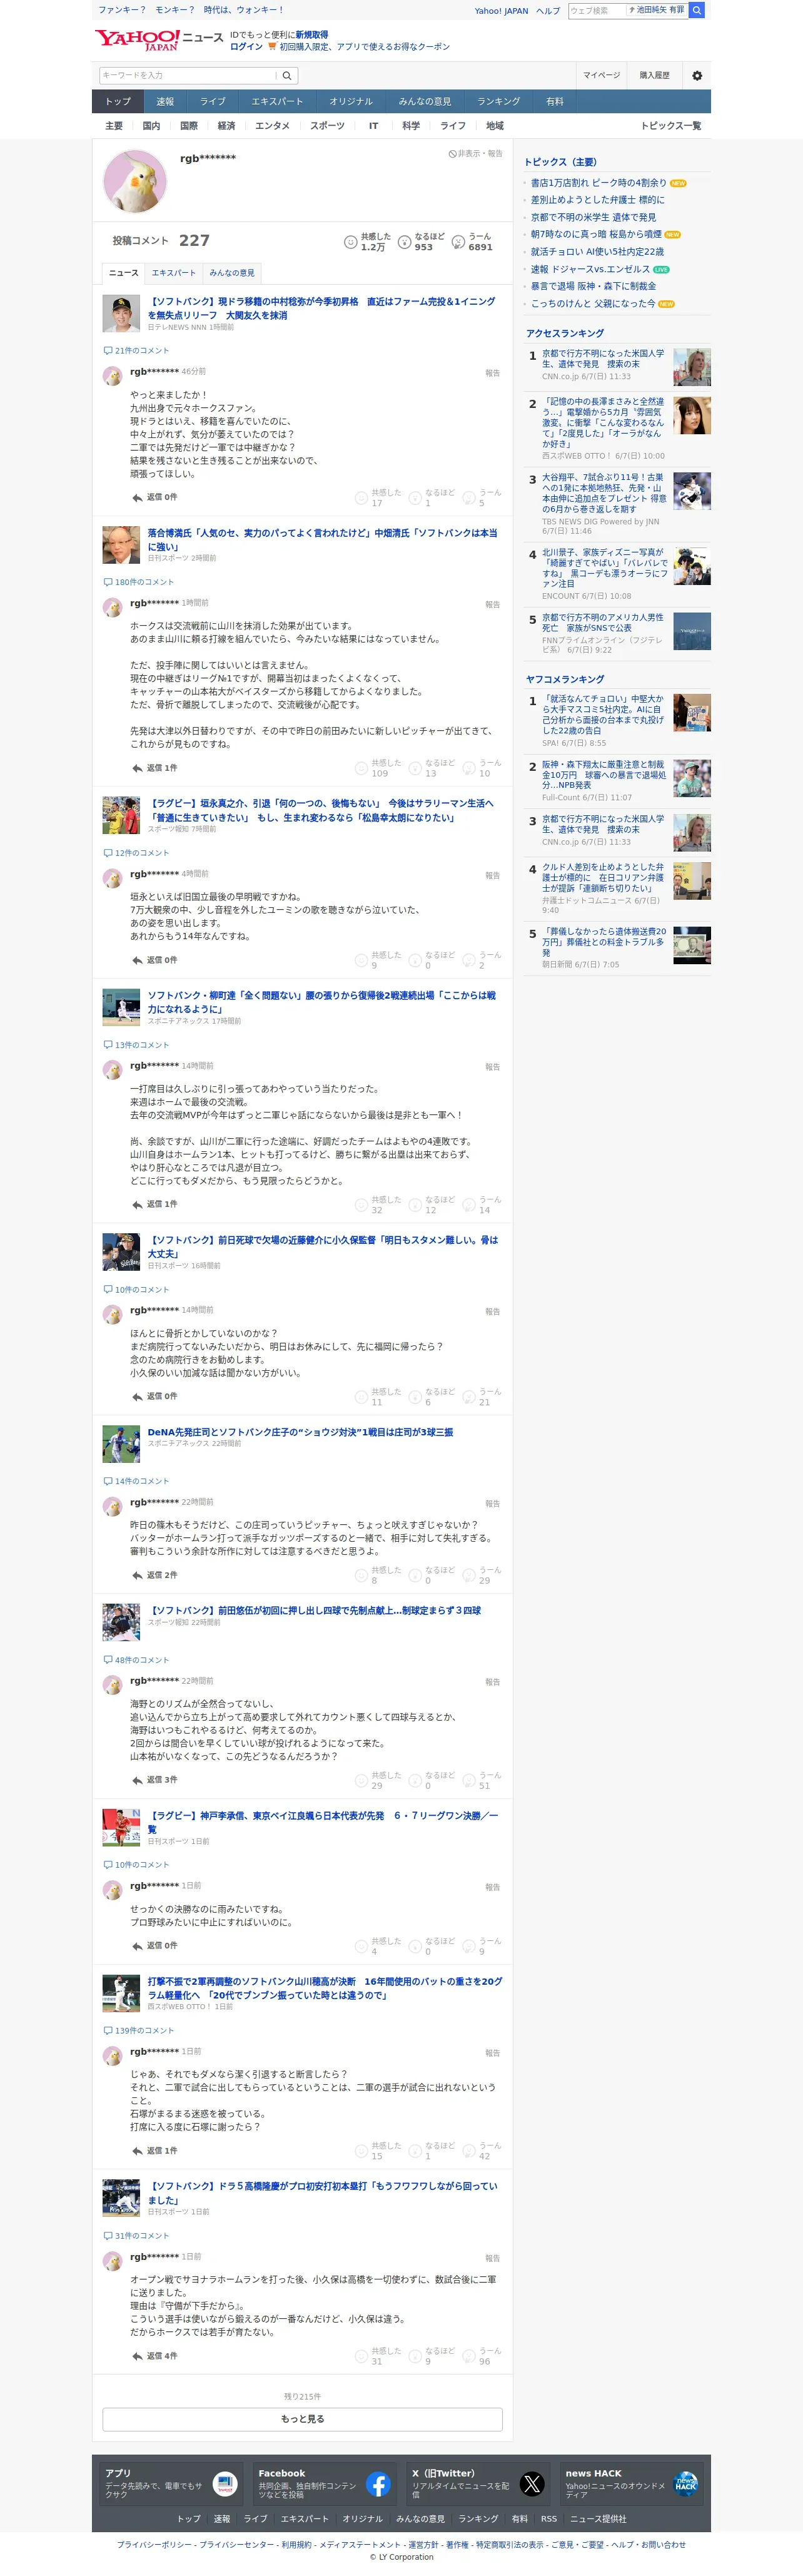Viewport: 803px width, 2576px height.
Task: Open the 落合博満 article thumbnail
Action: click(x=121, y=545)
